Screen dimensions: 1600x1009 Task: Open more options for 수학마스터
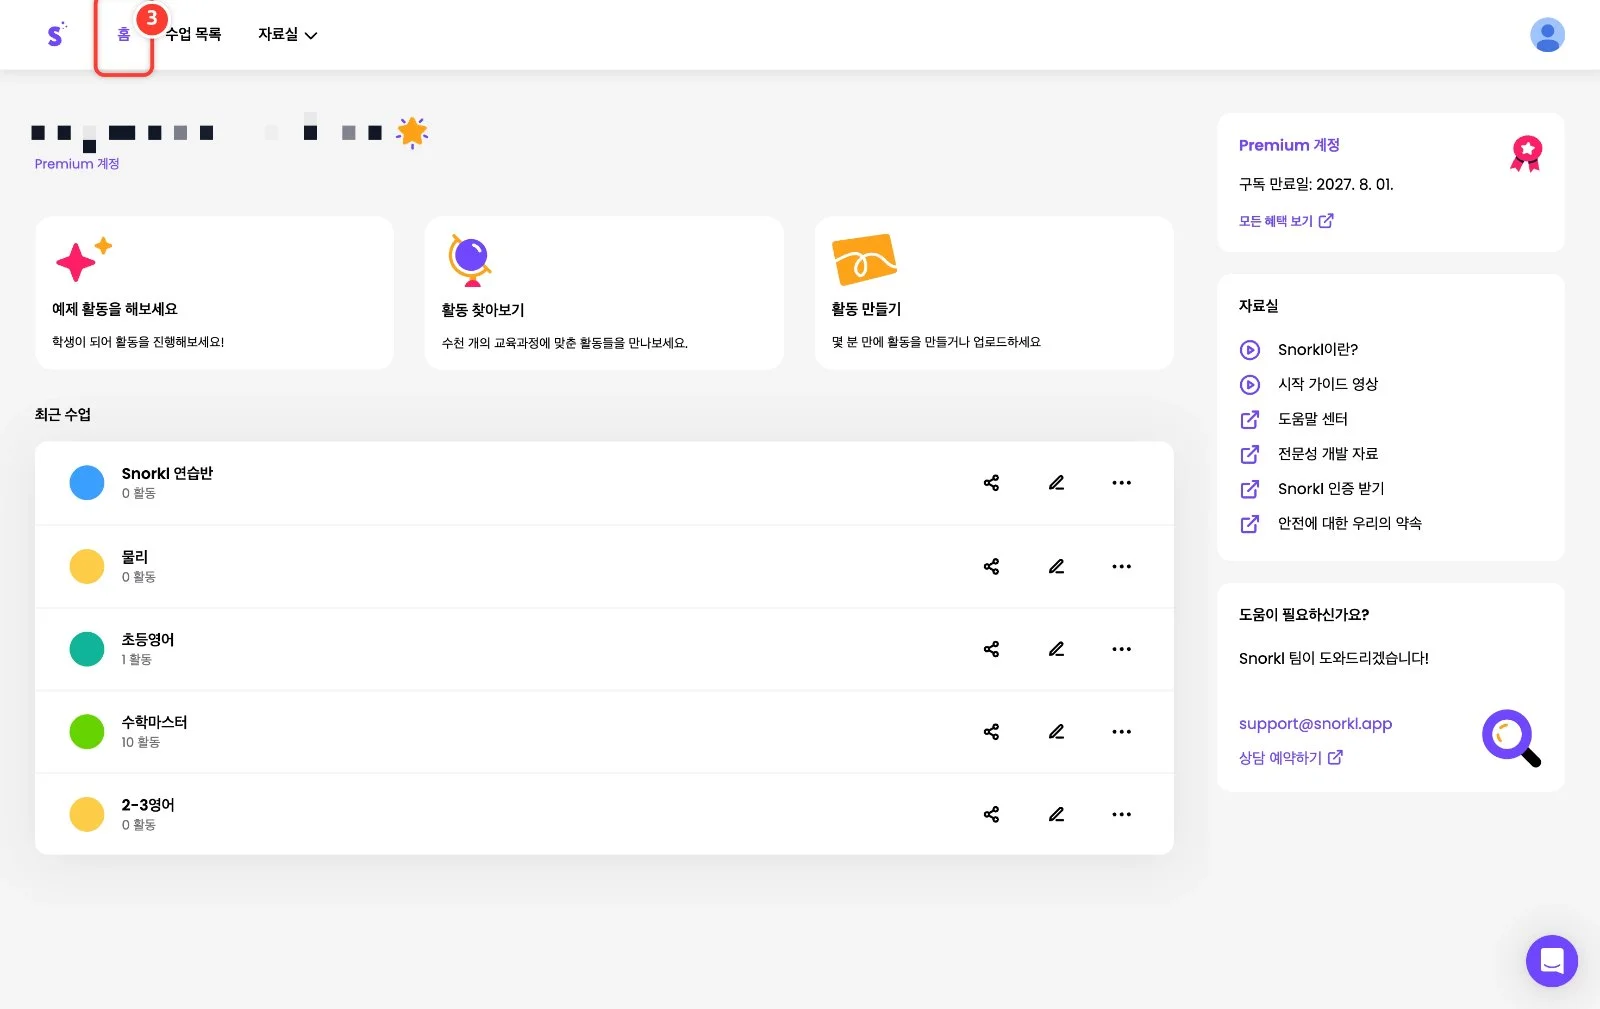click(1121, 732)
